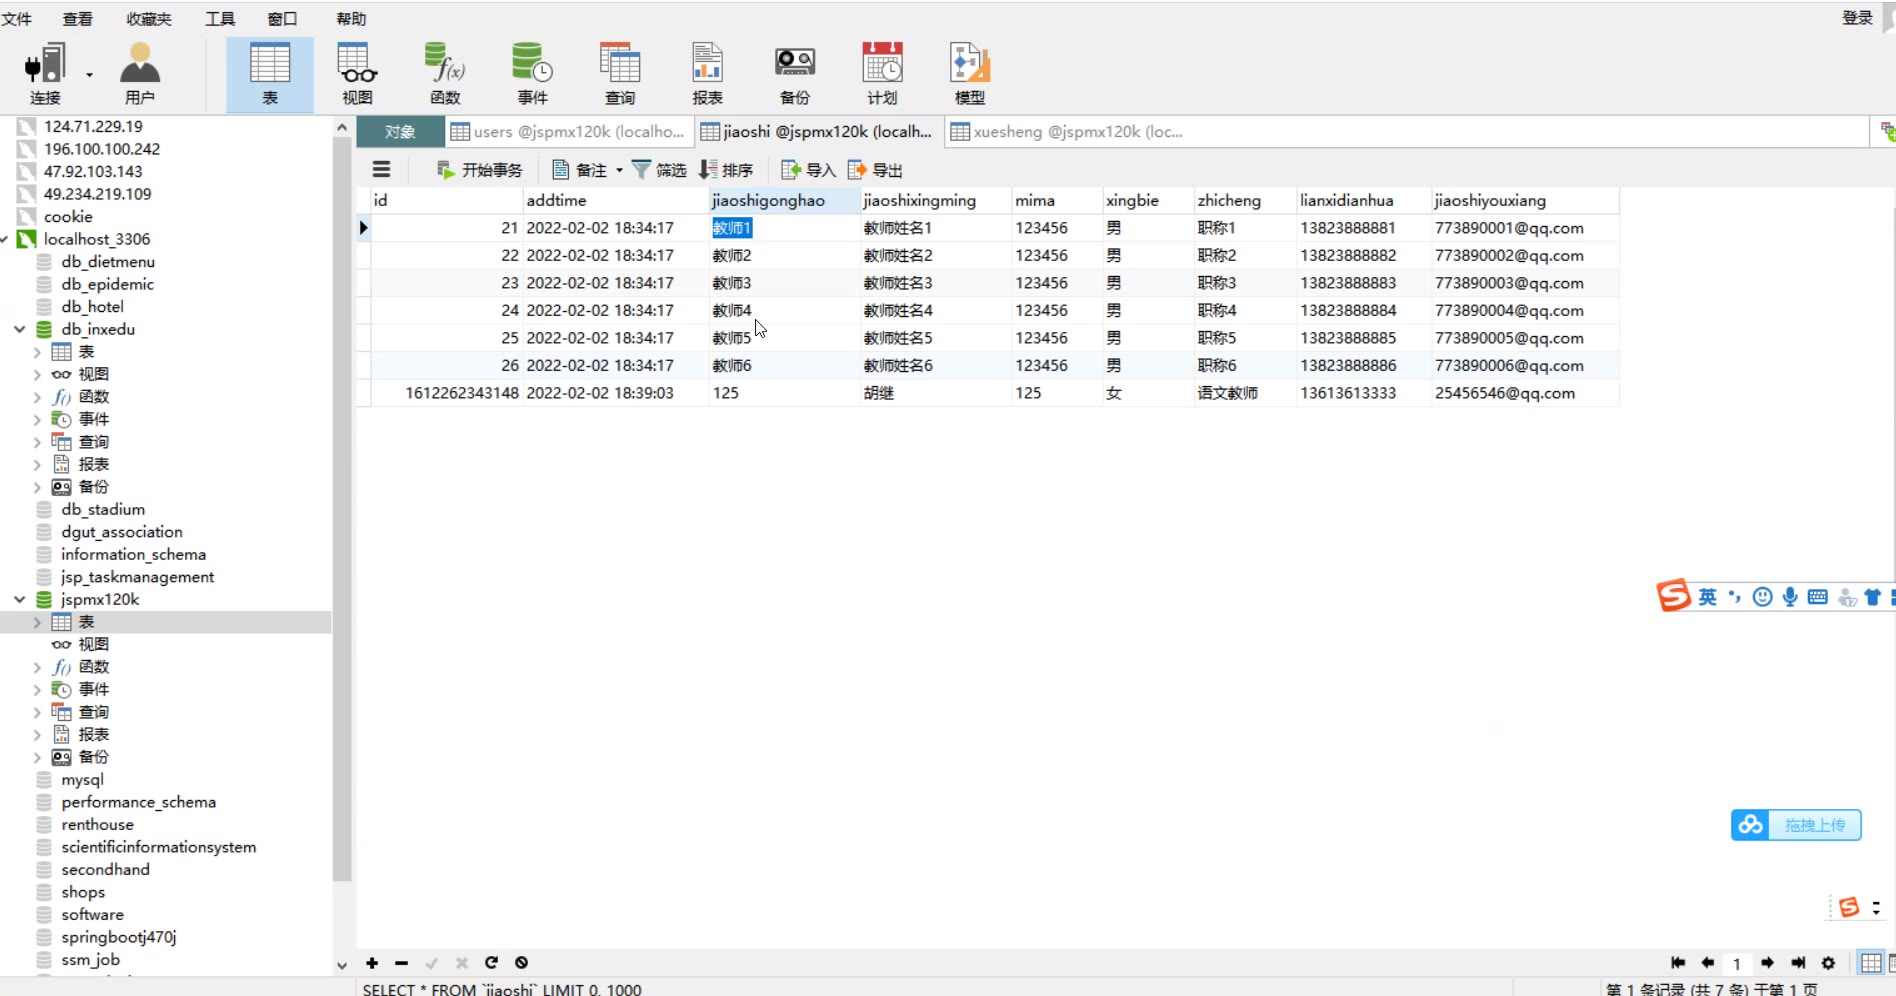Collapse the jspmx120k database node

(19, 600)
